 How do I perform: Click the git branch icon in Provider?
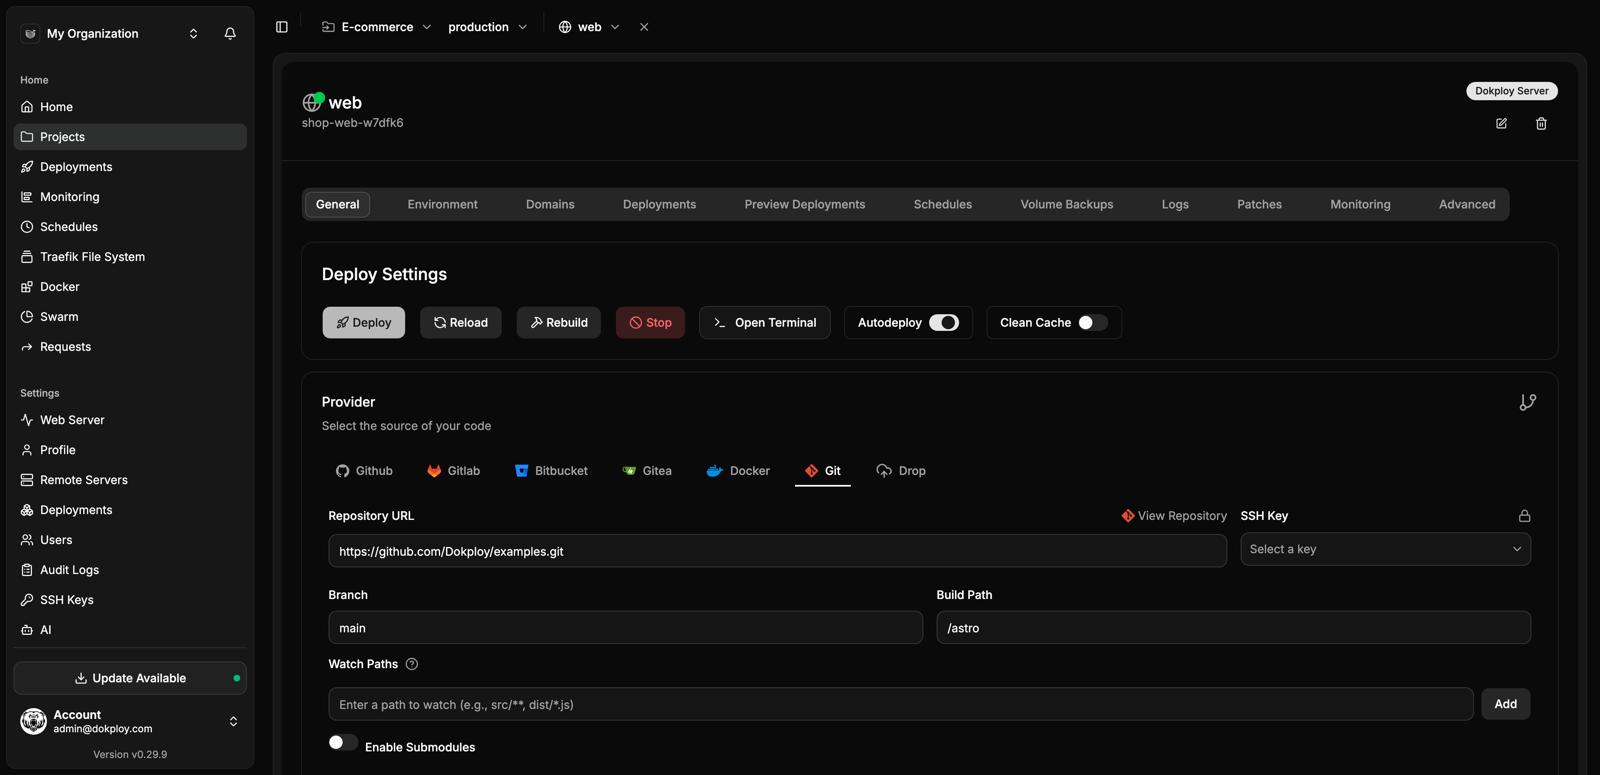pos(1527,402)
